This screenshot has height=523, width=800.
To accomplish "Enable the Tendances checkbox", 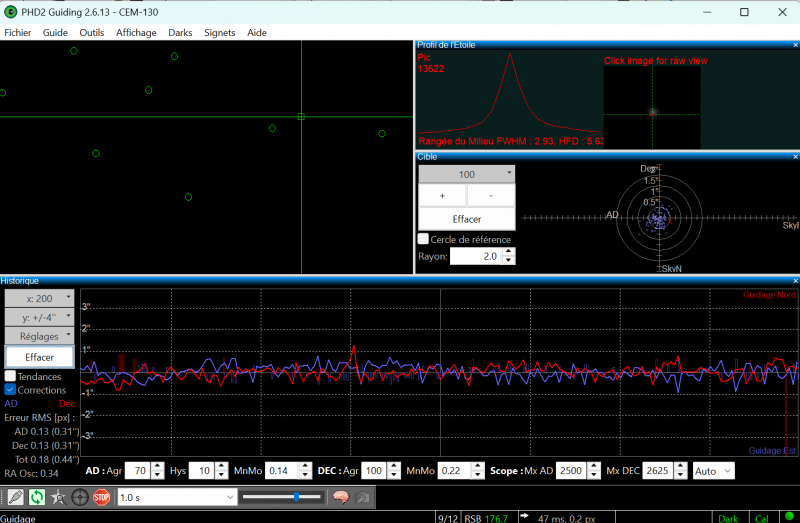I will 11,376.
